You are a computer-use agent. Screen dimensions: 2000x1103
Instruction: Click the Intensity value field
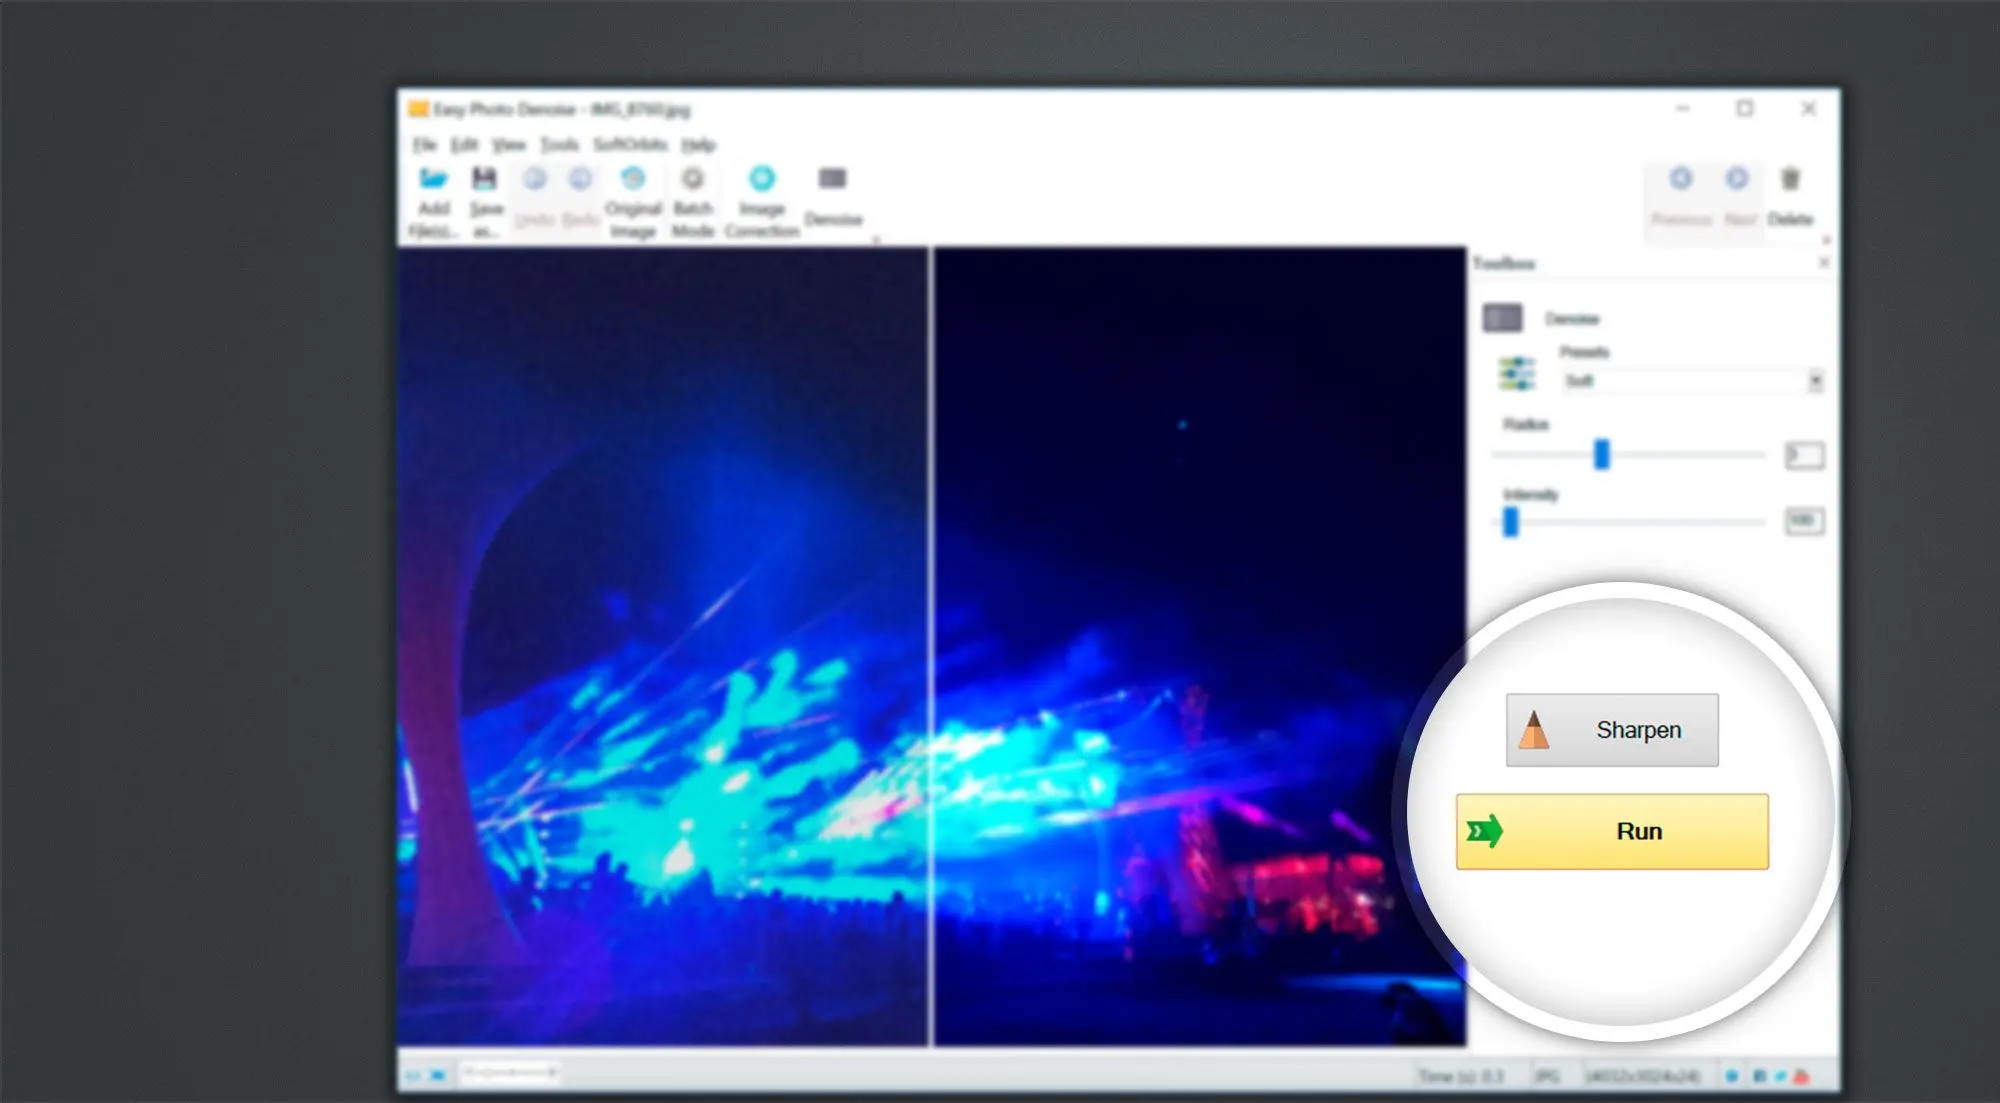click(x=1804, y=521)
